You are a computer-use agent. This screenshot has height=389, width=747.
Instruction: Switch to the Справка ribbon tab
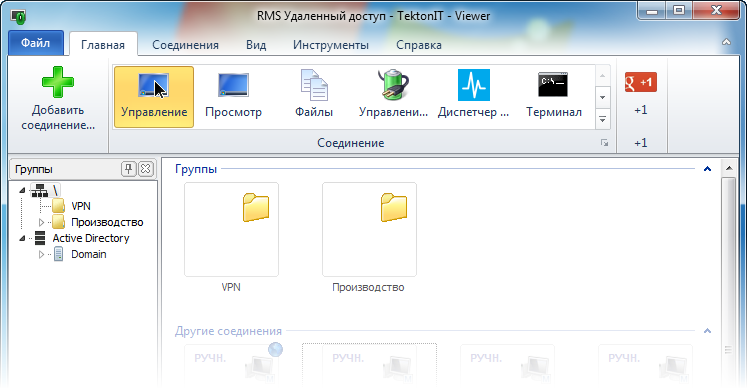(x=419, y=45)
